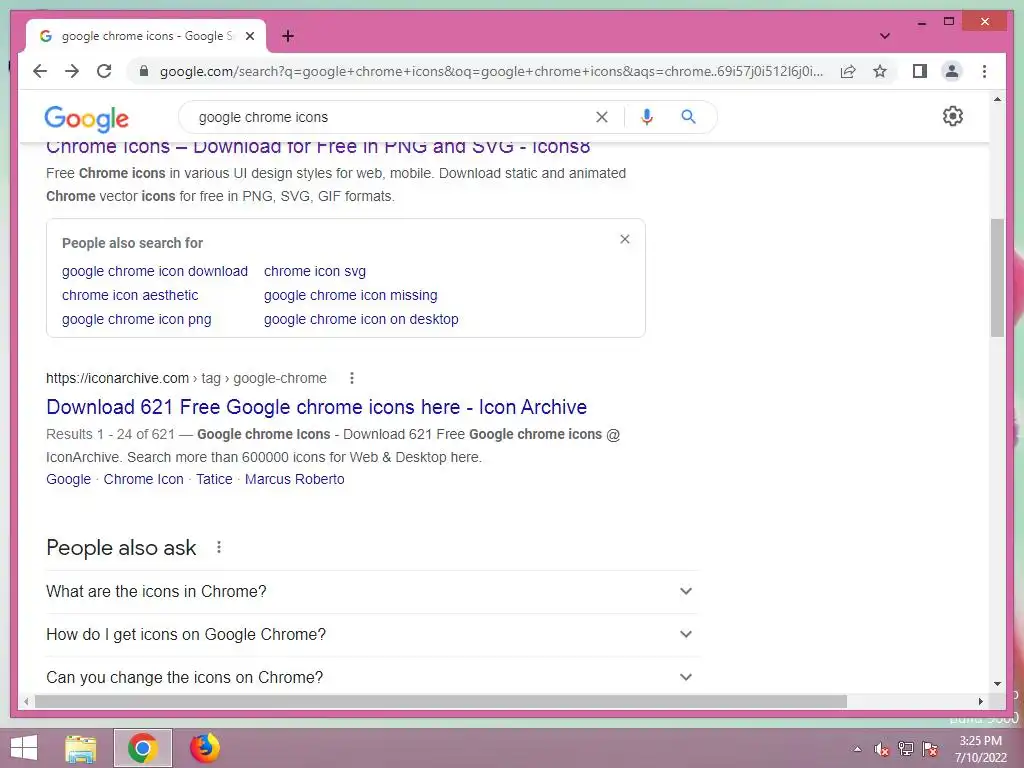Image resolution: width=1024 pixels, height=768 pixels.
Task: View site info via the lock icon
Action: (144, 71)
